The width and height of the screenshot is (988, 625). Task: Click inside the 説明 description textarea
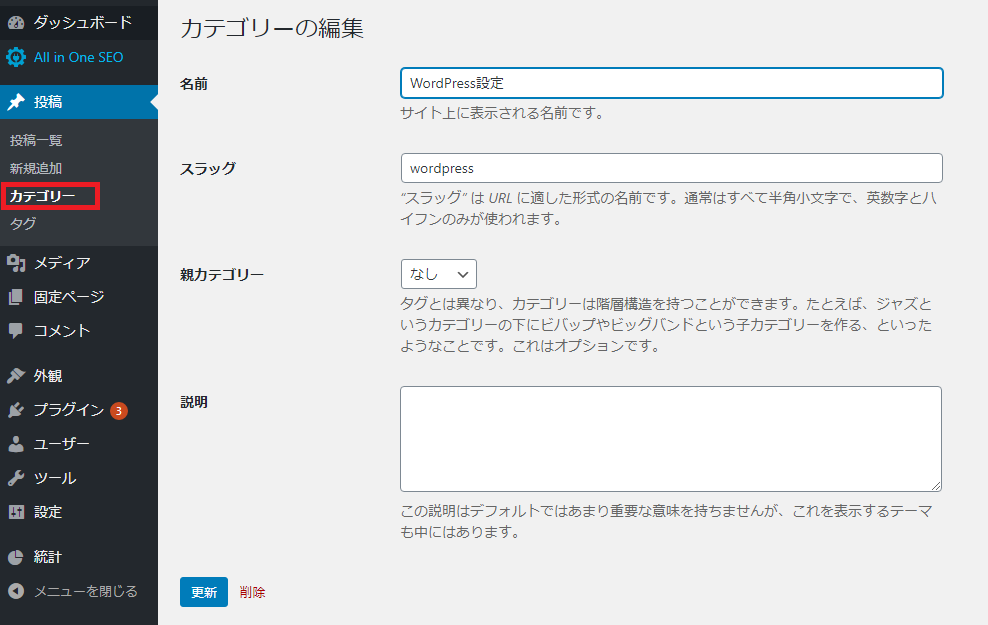coord(671,439)
